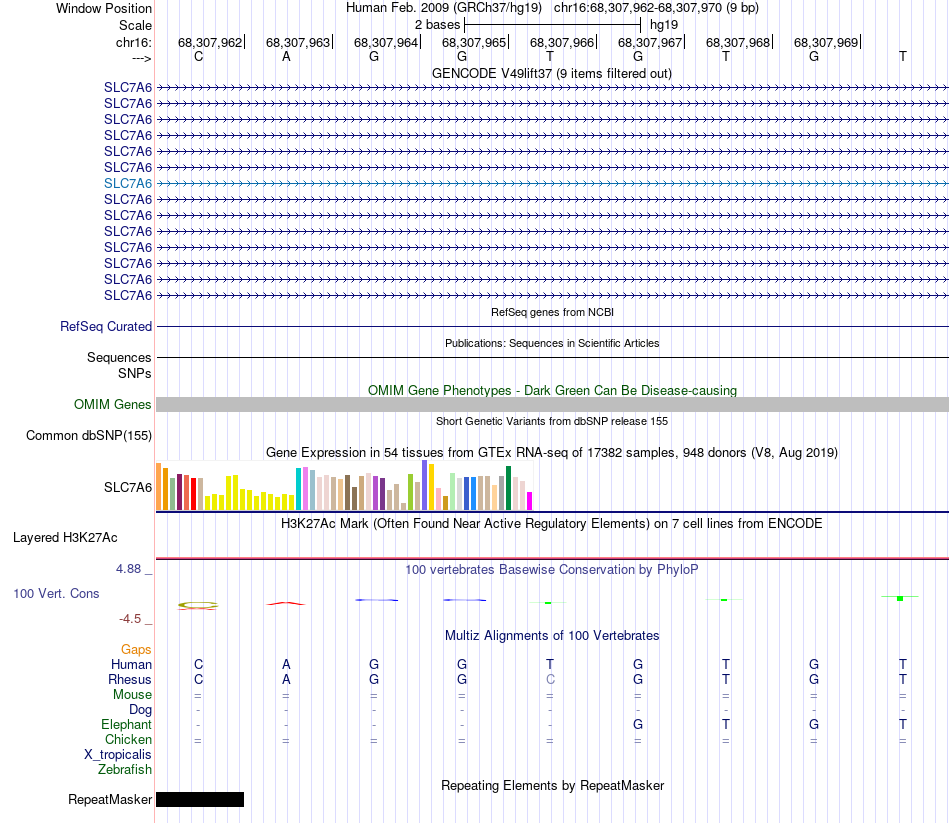Click the 4.88 upper conservation scale value

point(128,568)
